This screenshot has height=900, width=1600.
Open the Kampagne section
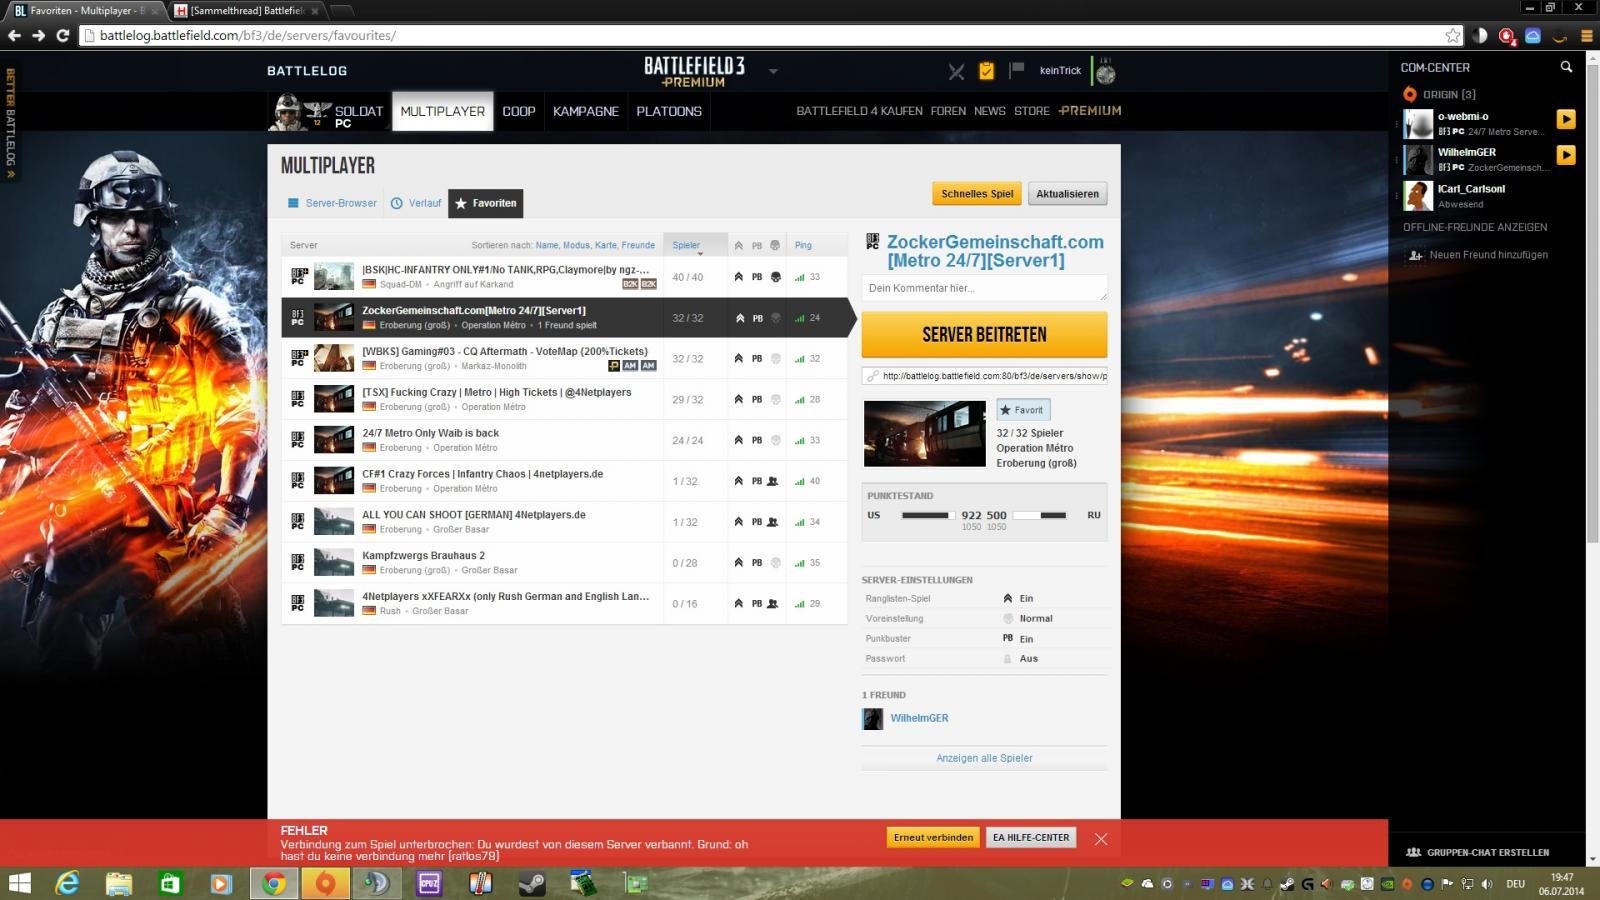tap(586, 112)
